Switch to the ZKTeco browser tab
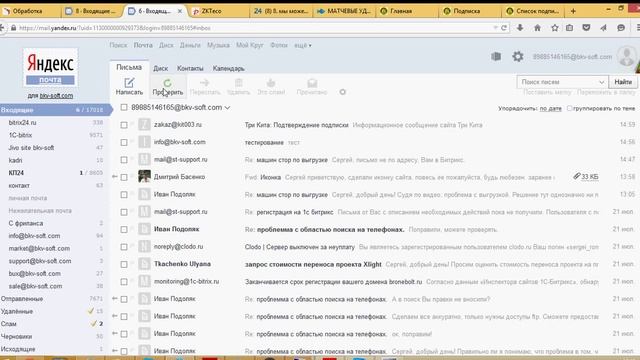Image resolution: width=640 pixels, height=360 pixels. pos(218,11)
